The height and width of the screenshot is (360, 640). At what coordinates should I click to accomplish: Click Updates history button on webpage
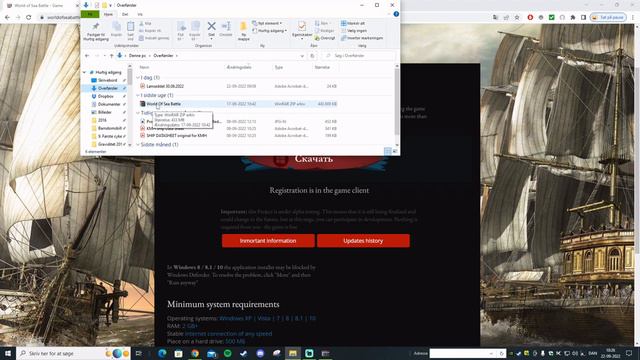pos(363,241)
